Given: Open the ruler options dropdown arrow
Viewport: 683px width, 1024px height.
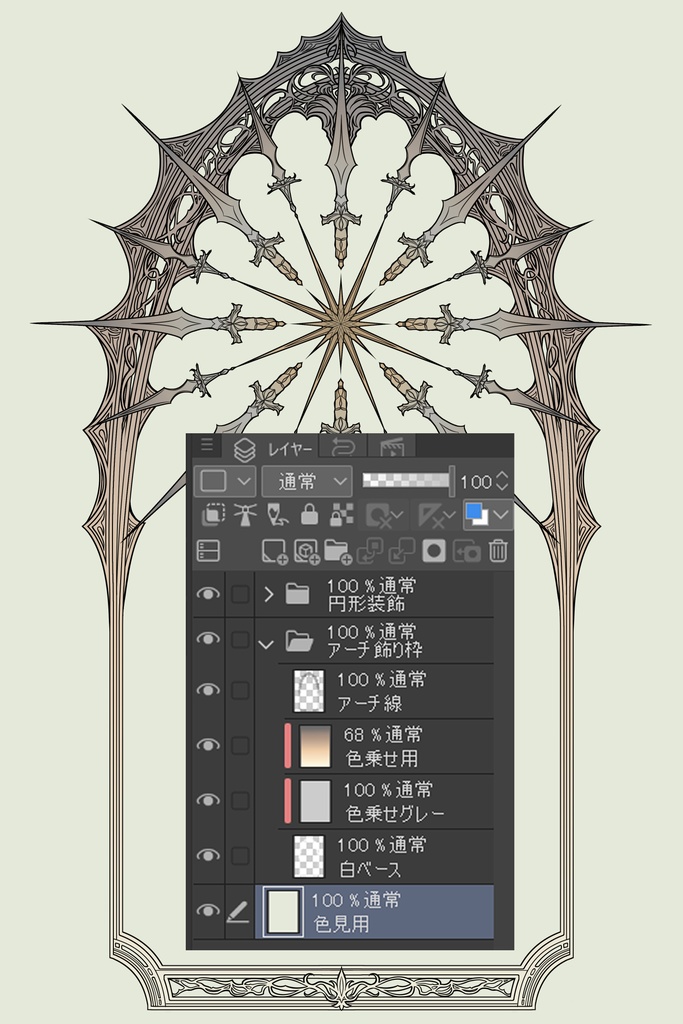Looking at the screenshot, I should pyautogui.click(x=449, y=516).
